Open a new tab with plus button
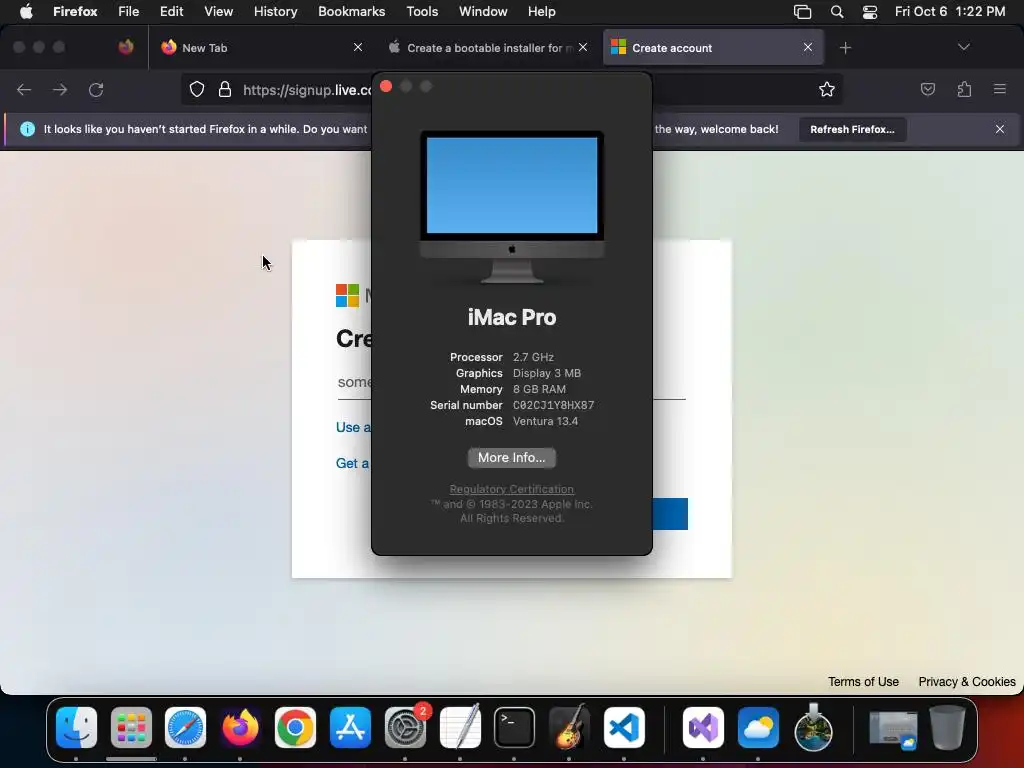This screenshot has width=1024, height=768. [x=846, y=48]
